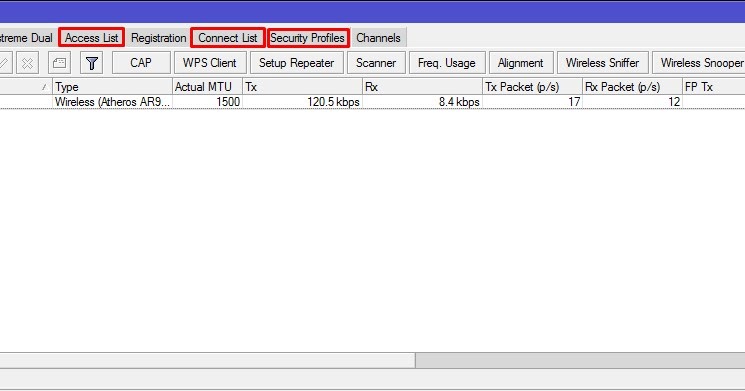Sort by Tx Packet (p/s) column
745x391 pixels.
click(x=532, y=86)
